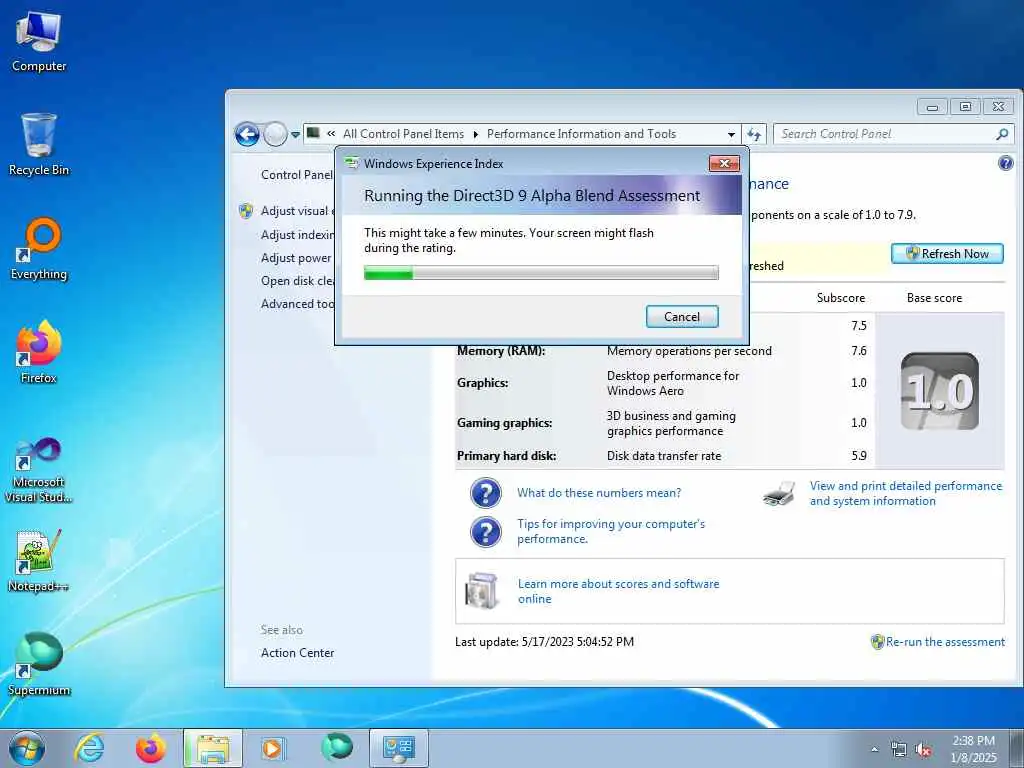Click the help icon beside What do these numbers mean
This screenshot has width=1024, height=768.
(x=485, y=493)
